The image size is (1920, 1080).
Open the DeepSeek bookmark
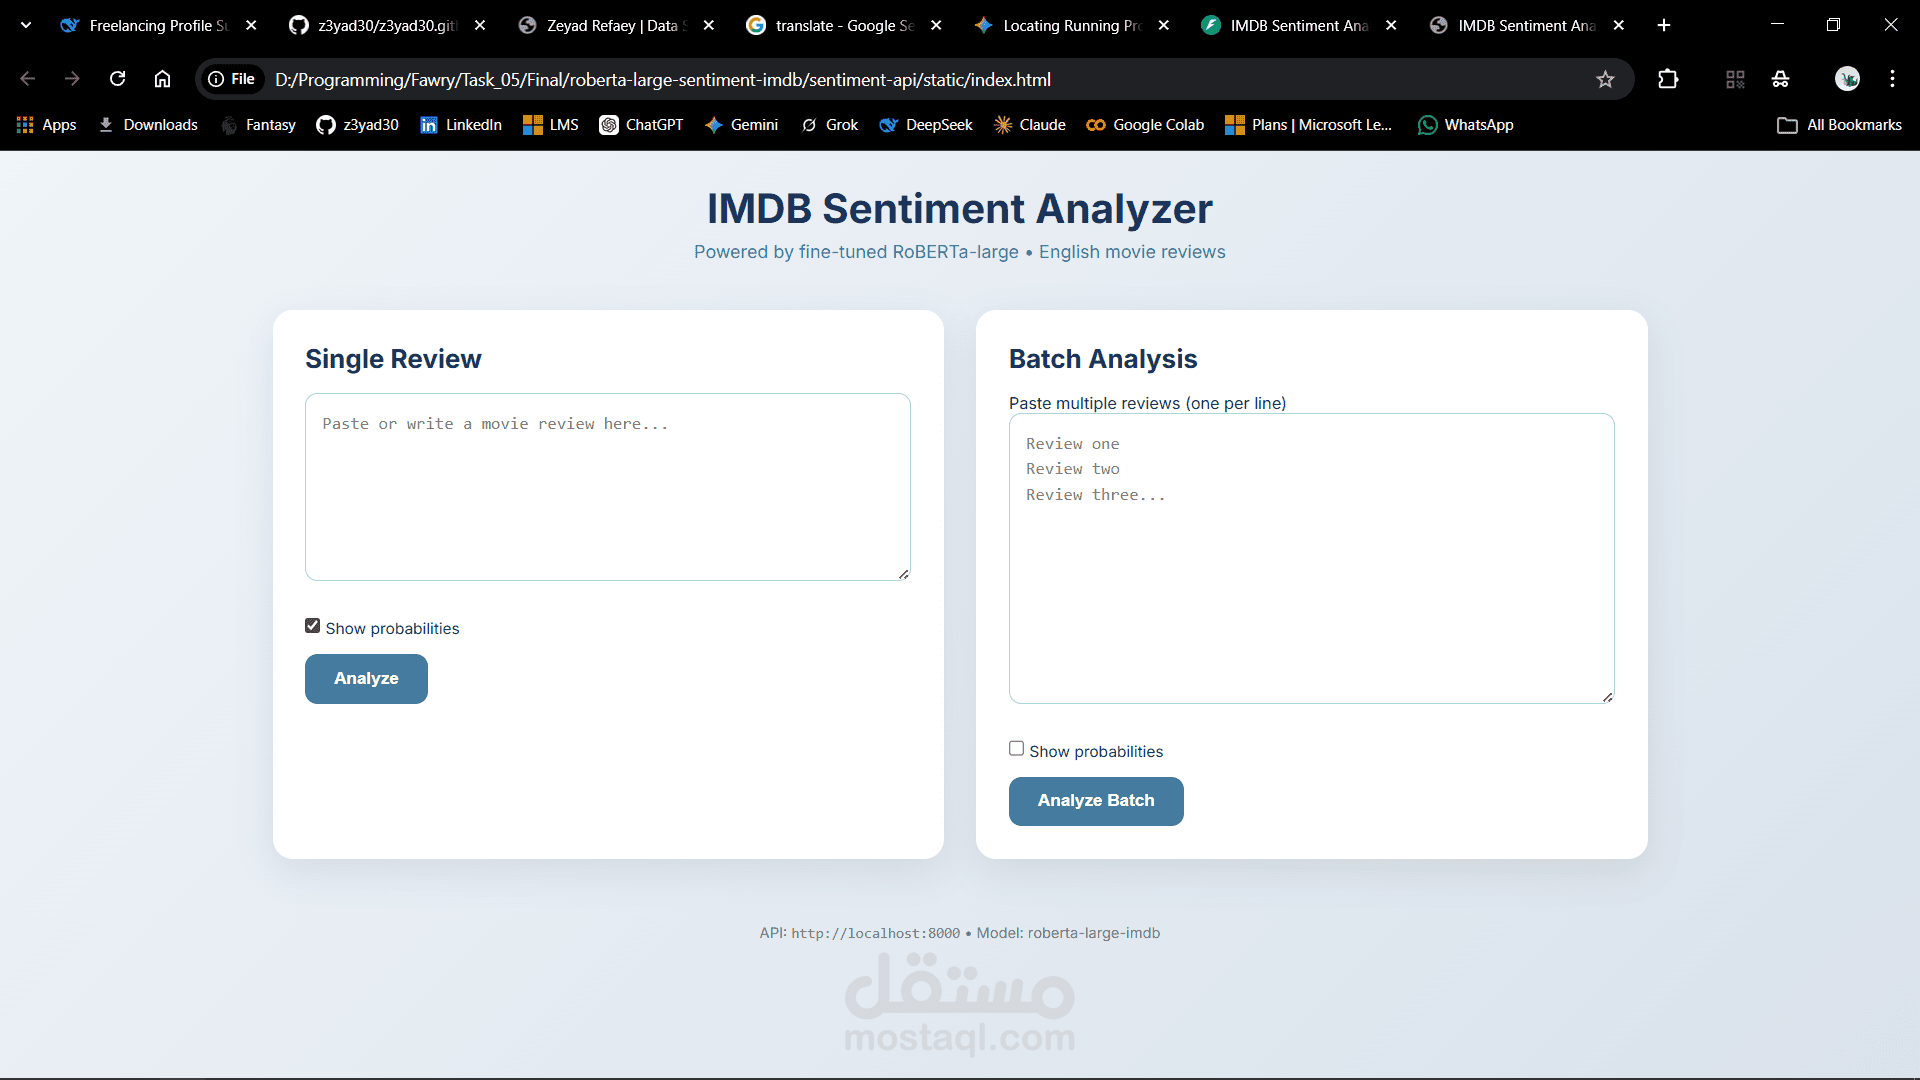[x=926, y=125]
